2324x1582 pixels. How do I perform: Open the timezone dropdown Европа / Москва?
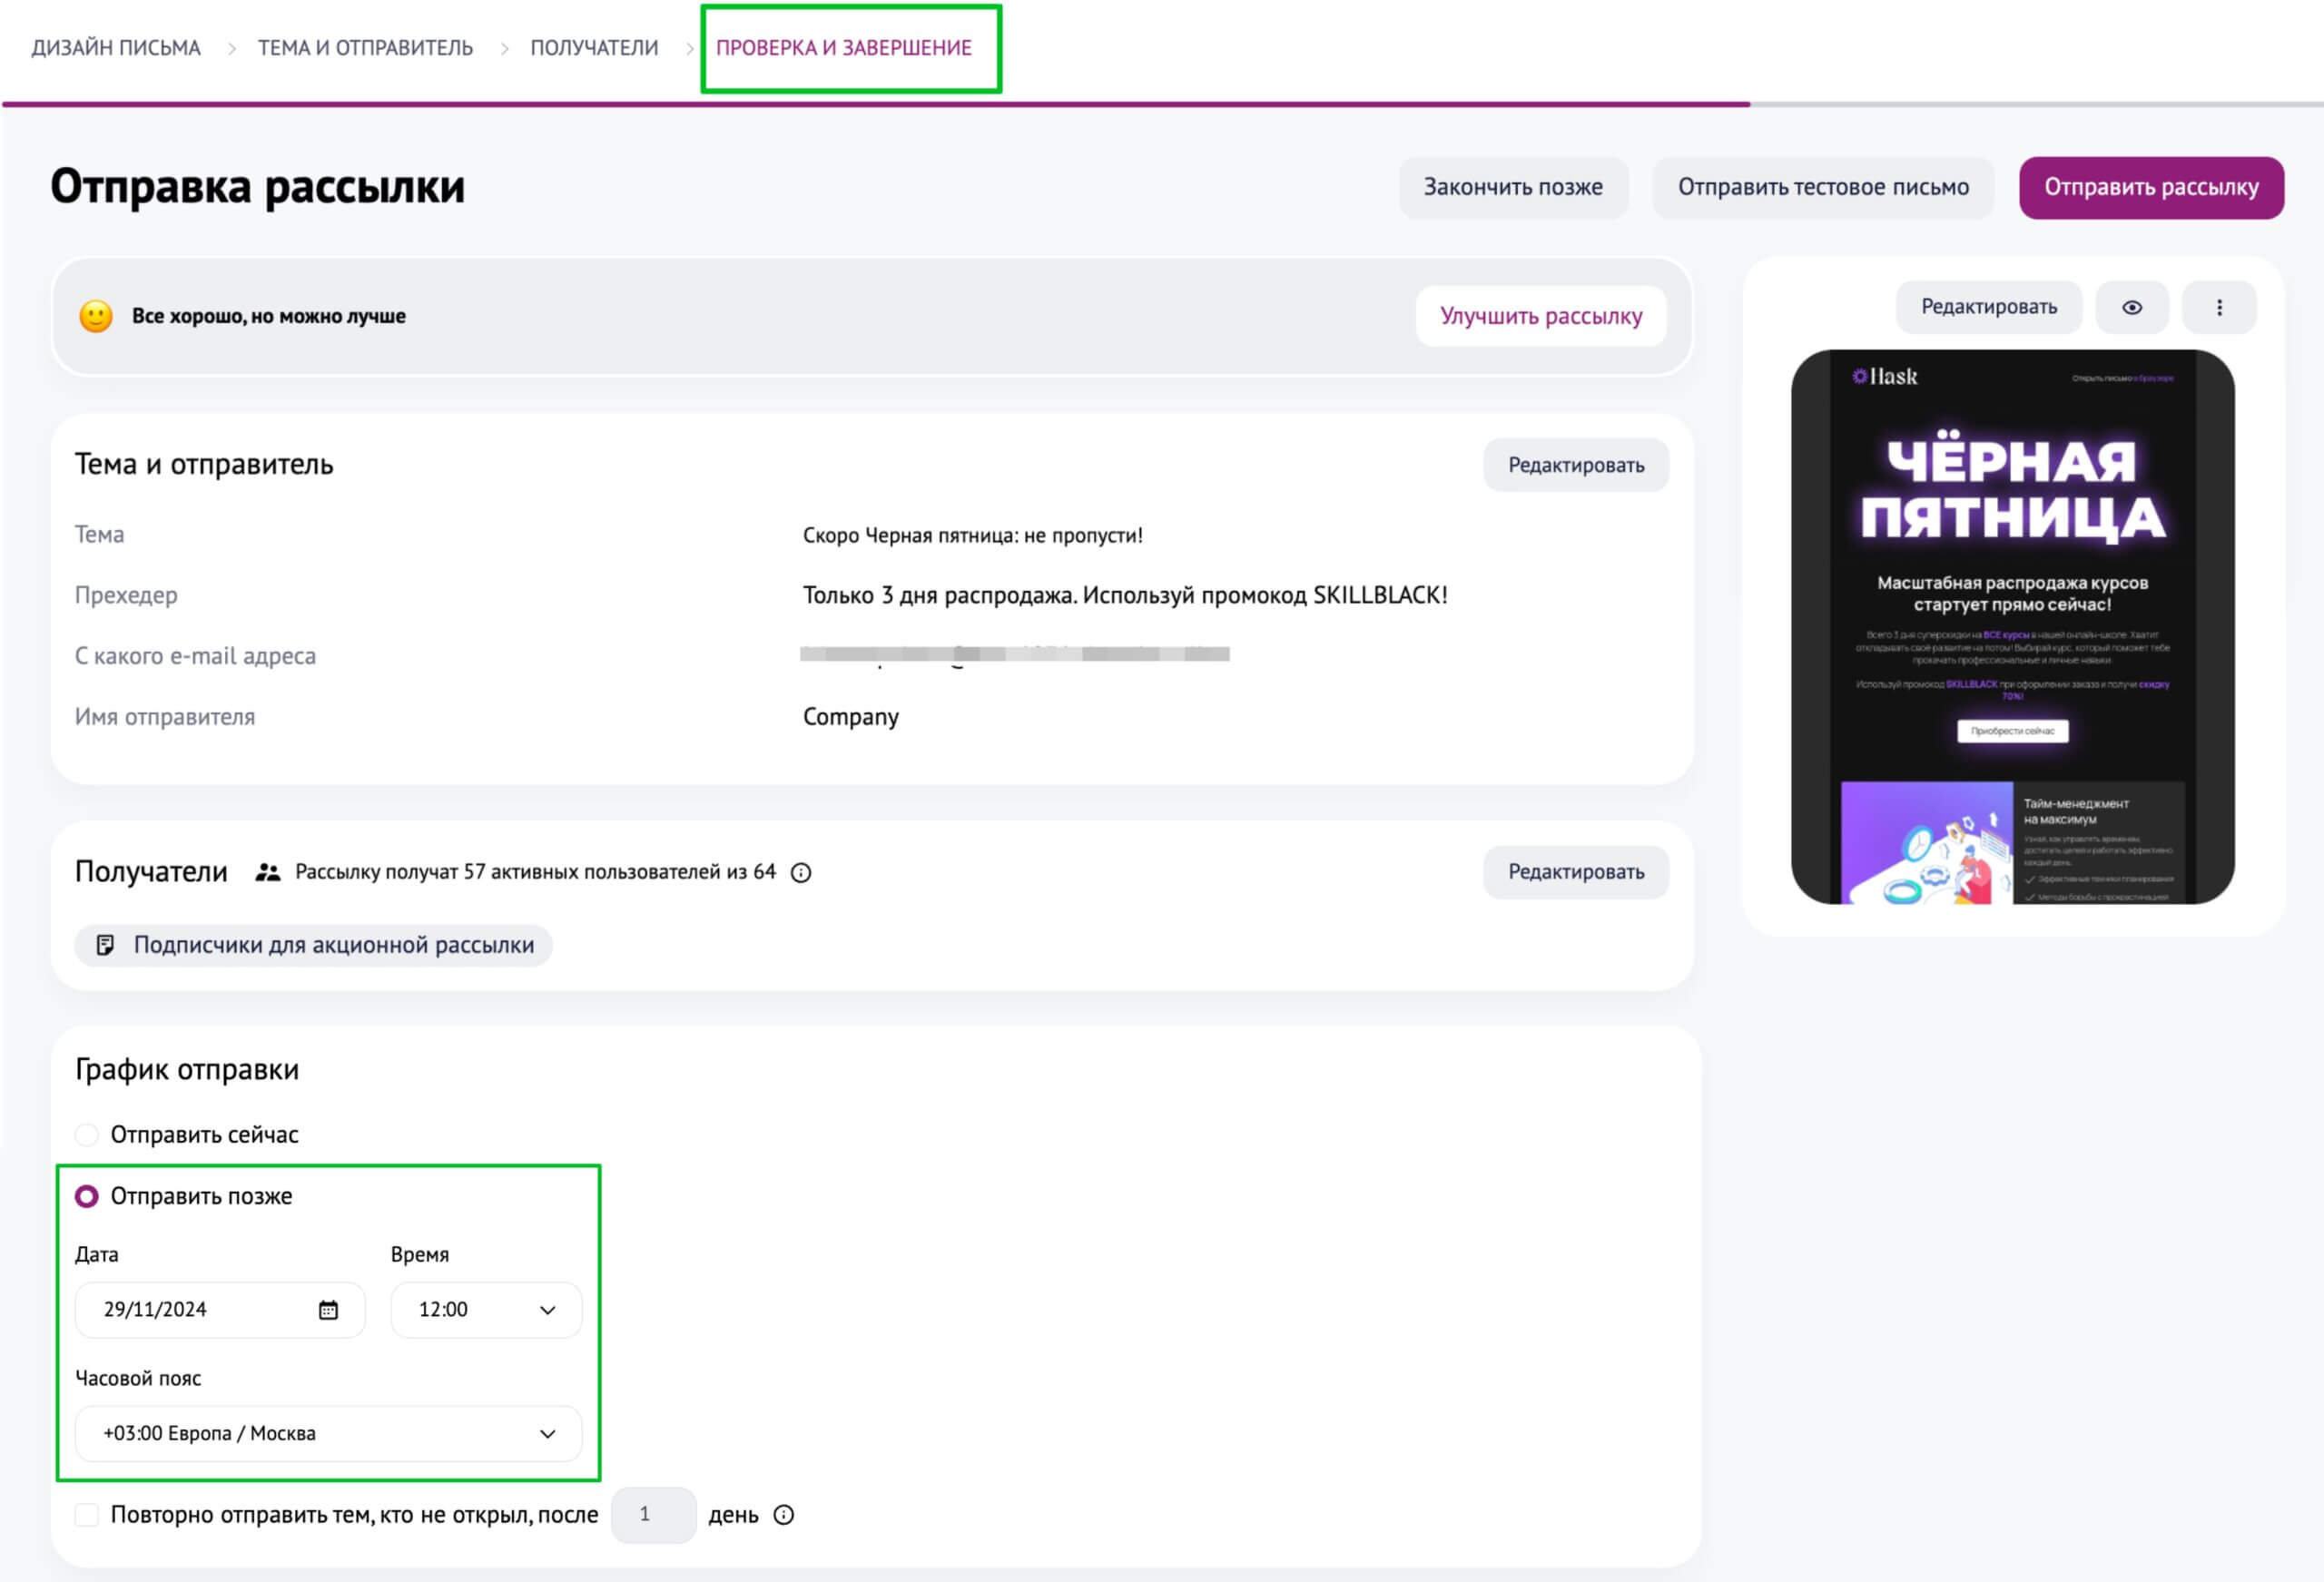[328, 1434]
